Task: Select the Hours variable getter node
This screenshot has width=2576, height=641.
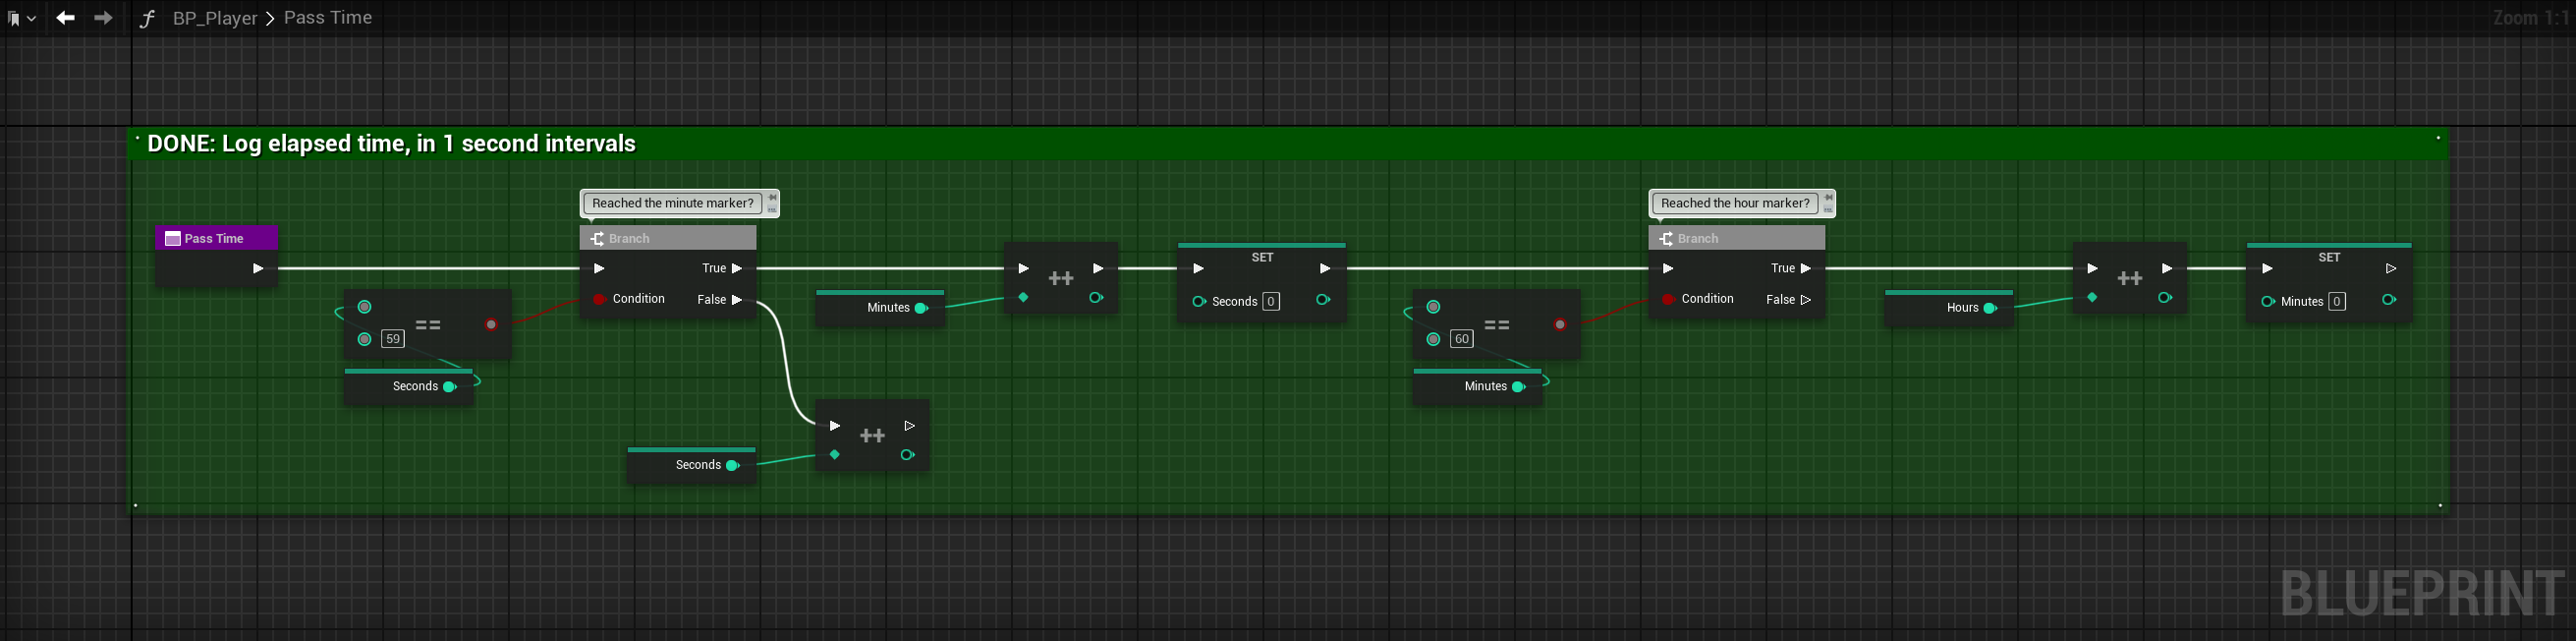Action: click(1949, 307)
